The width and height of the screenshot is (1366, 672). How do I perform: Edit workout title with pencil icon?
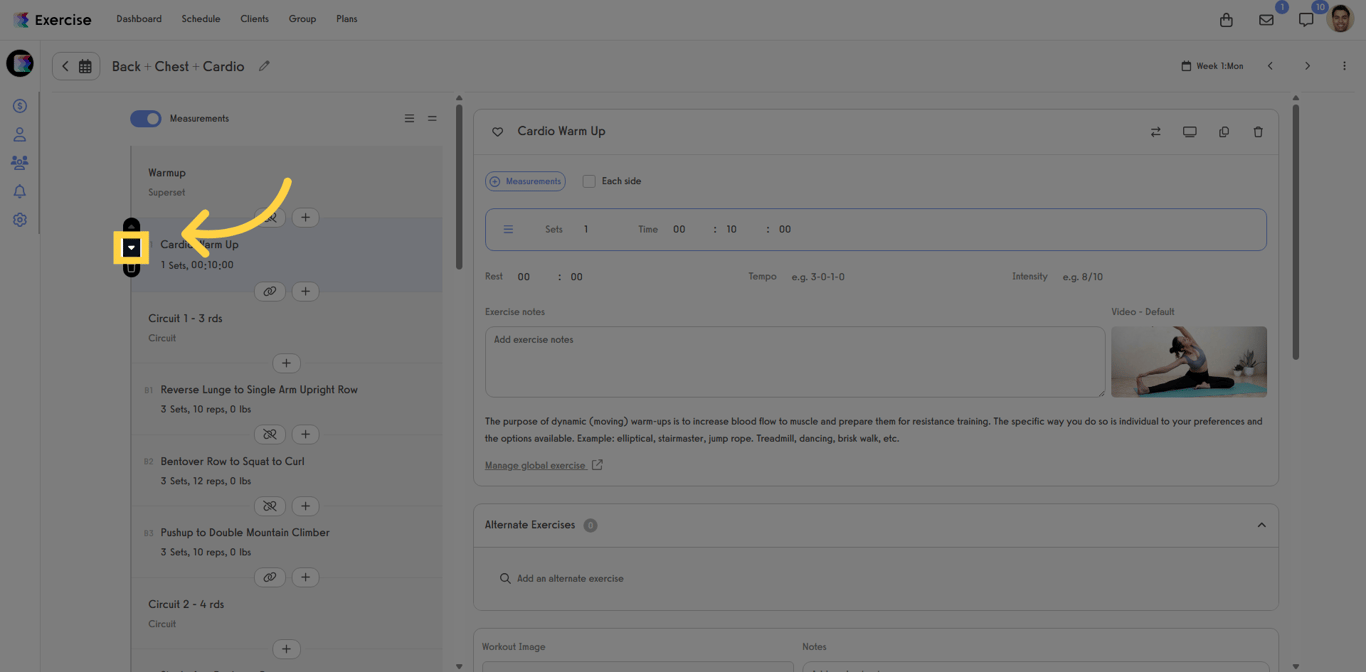(264, 66)
